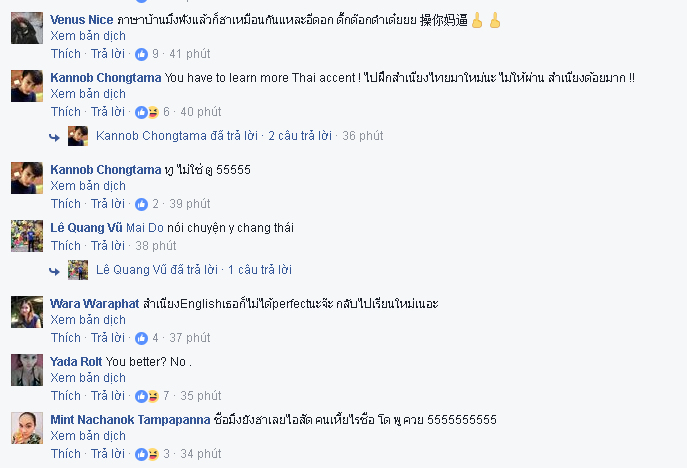Open Wara Waraphat's profile name link
Viewport: 687px width, 468px height.
[94, 303]
